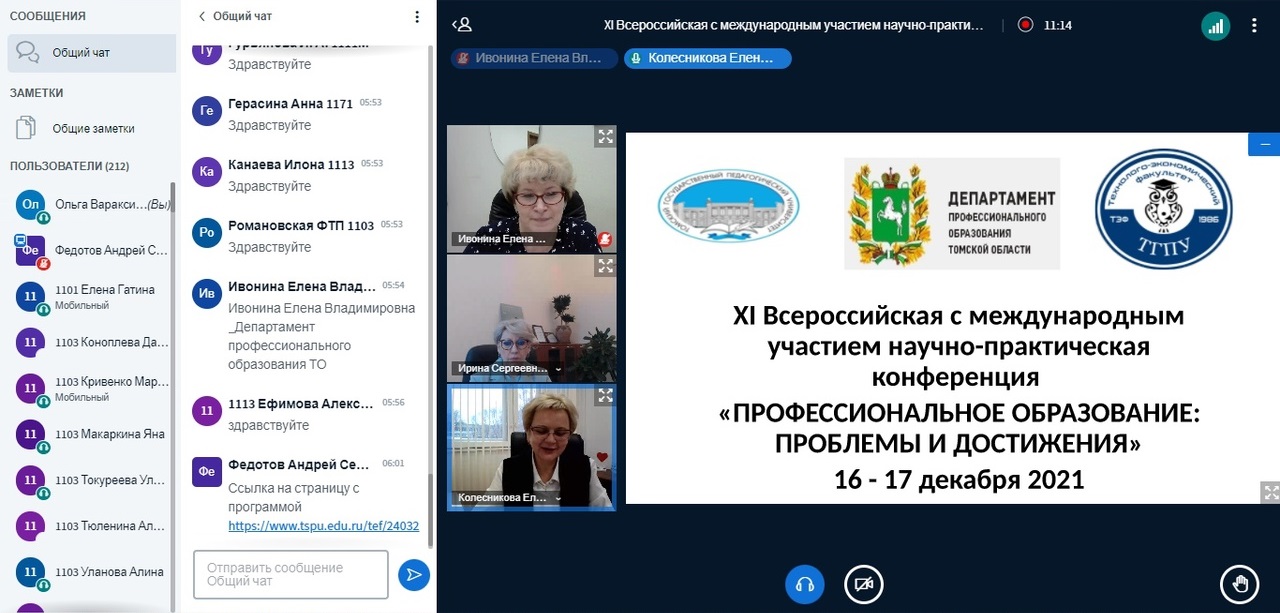Screen dimensions: 1280x613
Task: Open Колесникова webcam name dropdown
Action: [x=557, y=498]
